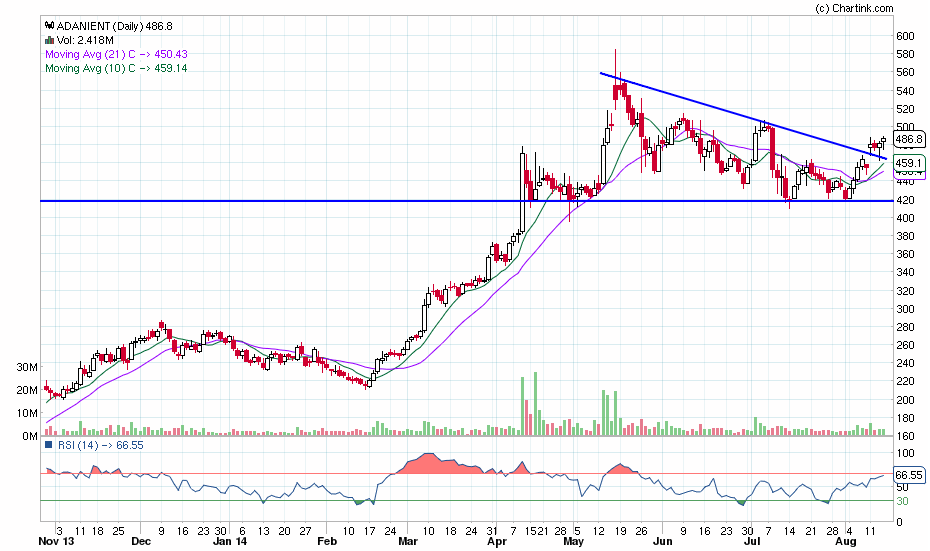Click the 300 price axis label
Image resolution: width=930 pixels, height=551 pixels.
click(905, 309)
